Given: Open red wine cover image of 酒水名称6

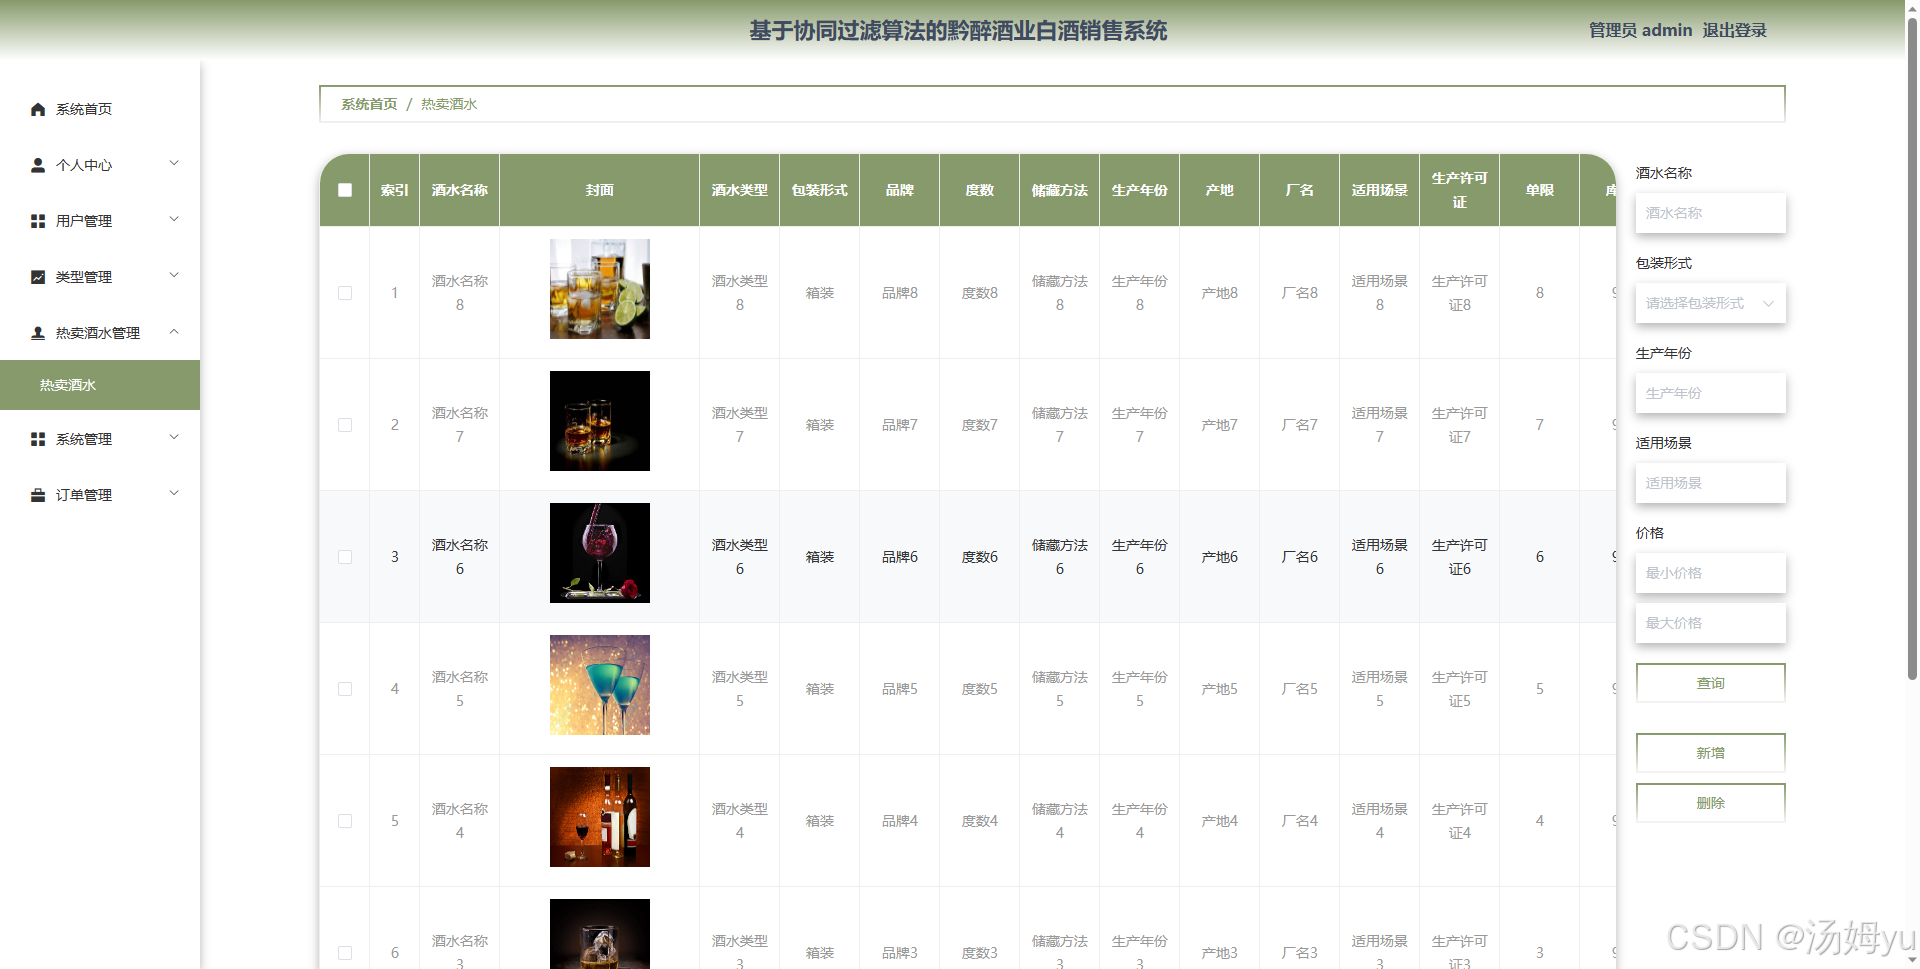Looking at the screenshot, I should click(x=600, y=553).
